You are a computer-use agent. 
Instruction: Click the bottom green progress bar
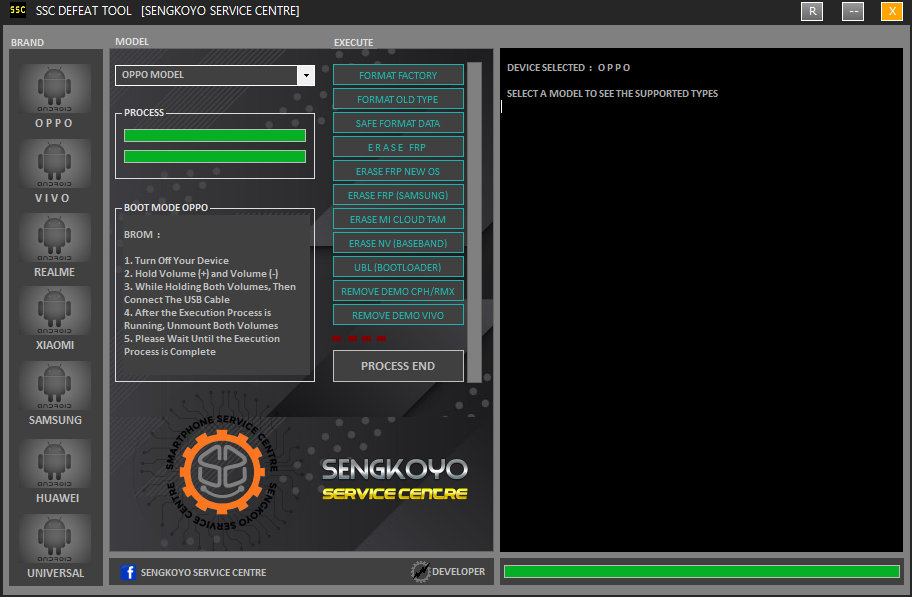click(x=702, y=570)
